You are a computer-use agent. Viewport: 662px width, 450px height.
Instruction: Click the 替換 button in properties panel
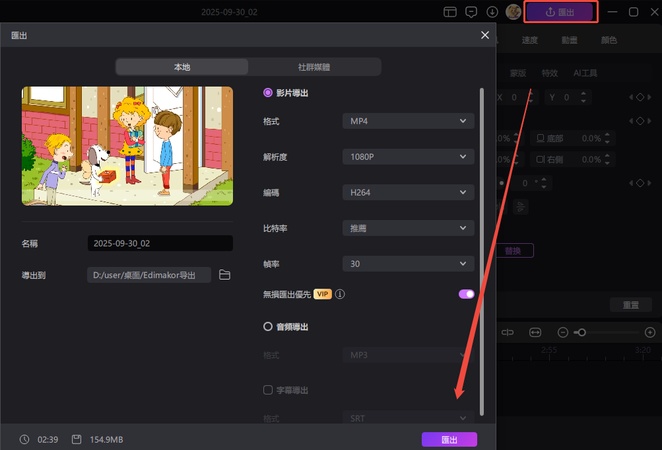coord(513,251)
